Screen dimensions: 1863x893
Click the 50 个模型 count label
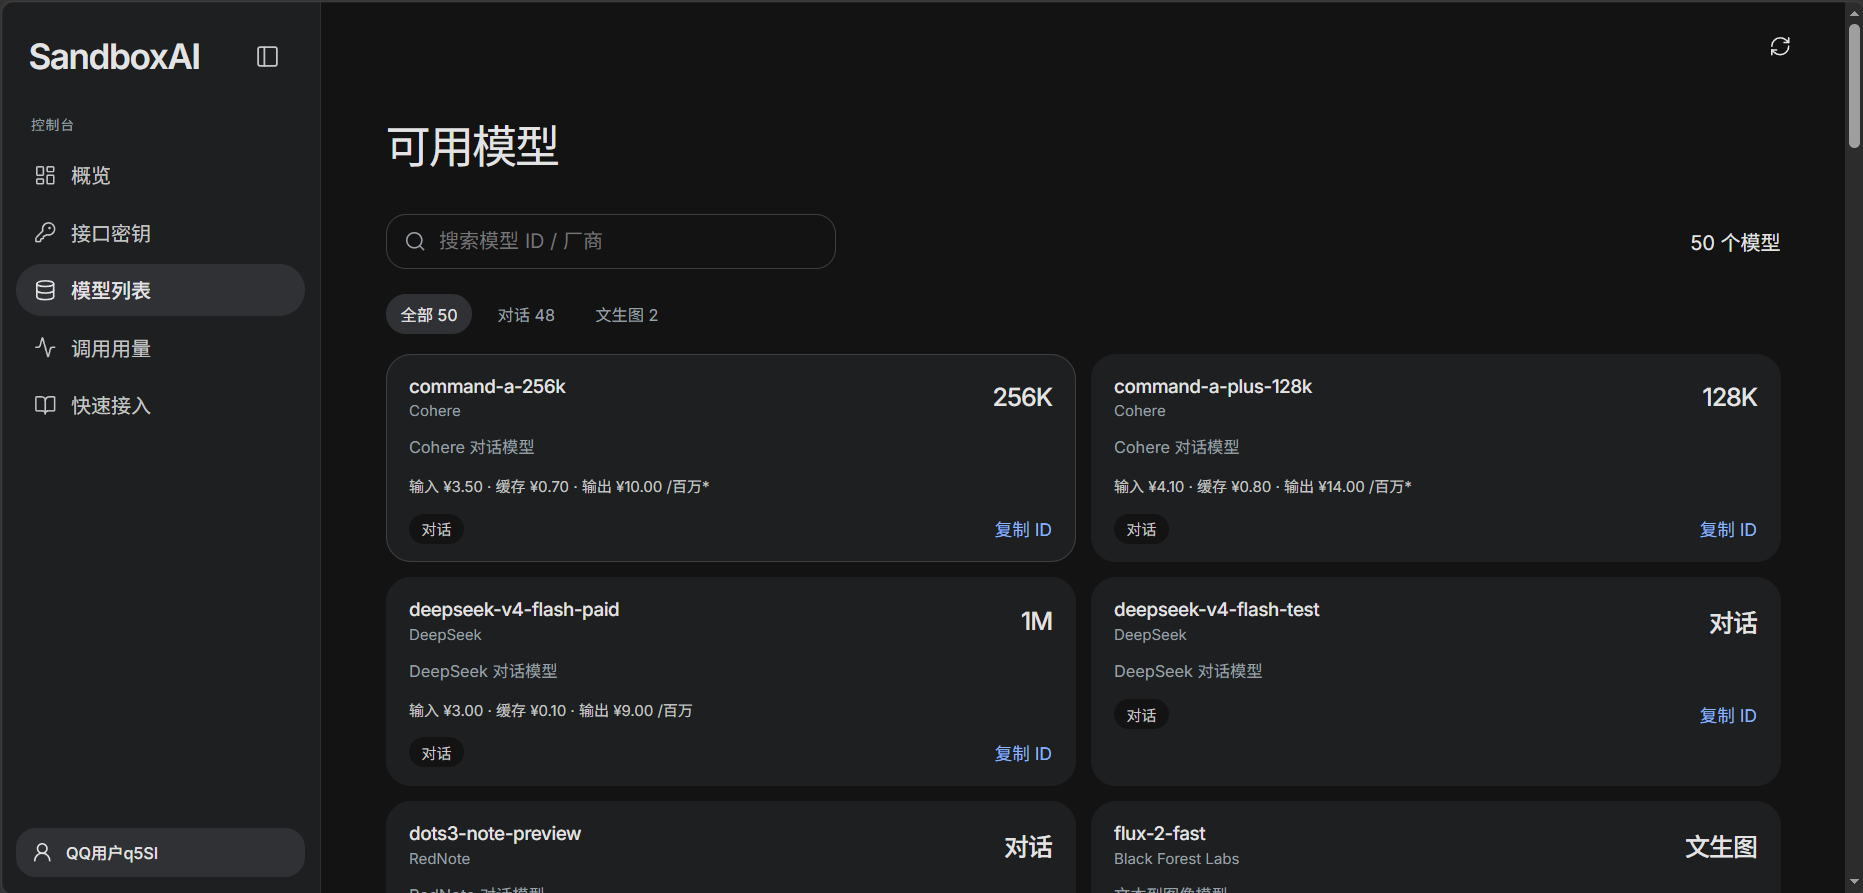[1735, 243]
